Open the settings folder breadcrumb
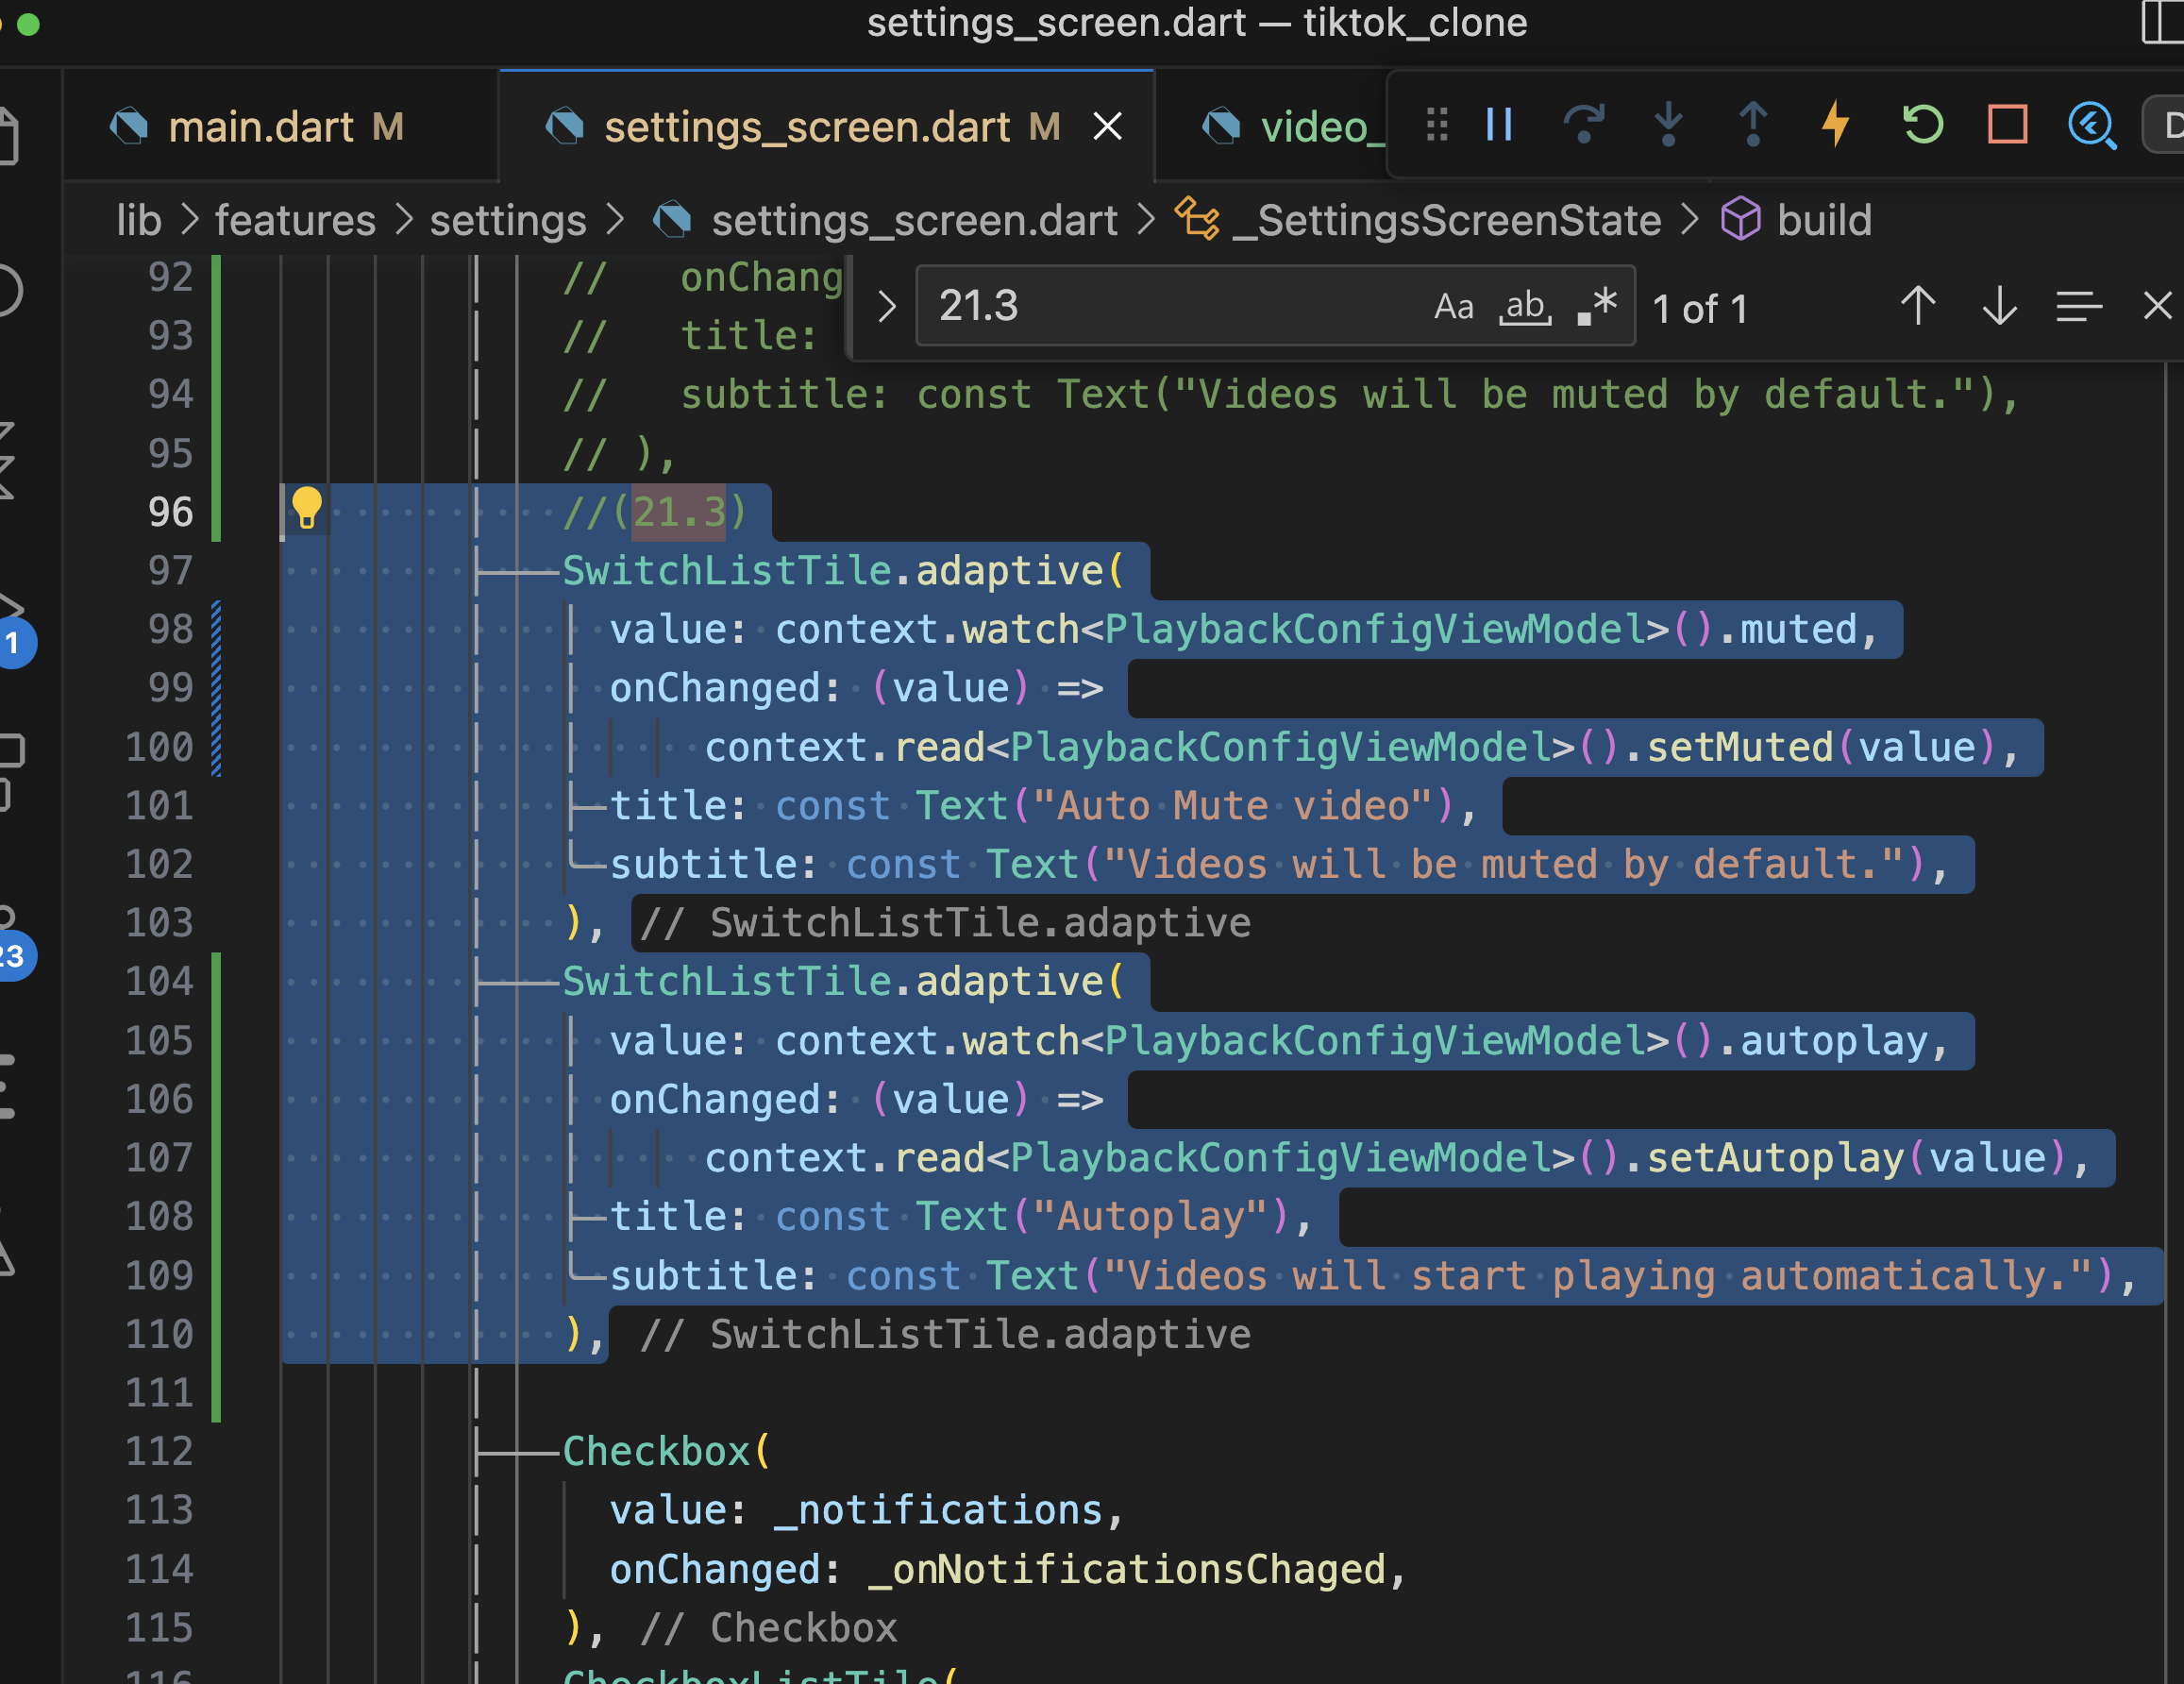This screenshot has height=1684, width=2184. [507, 220]
